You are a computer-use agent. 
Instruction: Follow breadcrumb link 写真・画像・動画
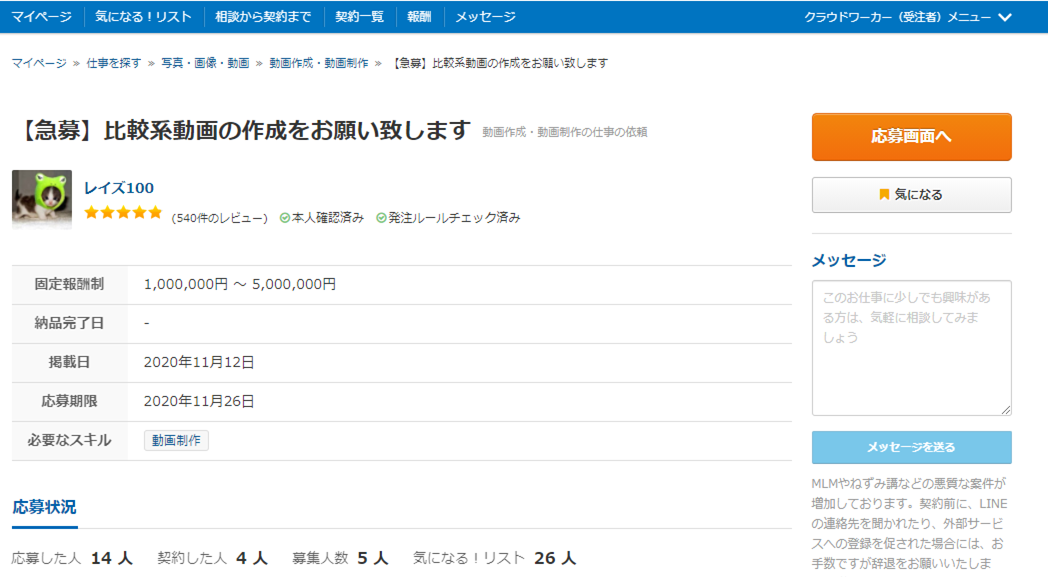tap(205, 63)
